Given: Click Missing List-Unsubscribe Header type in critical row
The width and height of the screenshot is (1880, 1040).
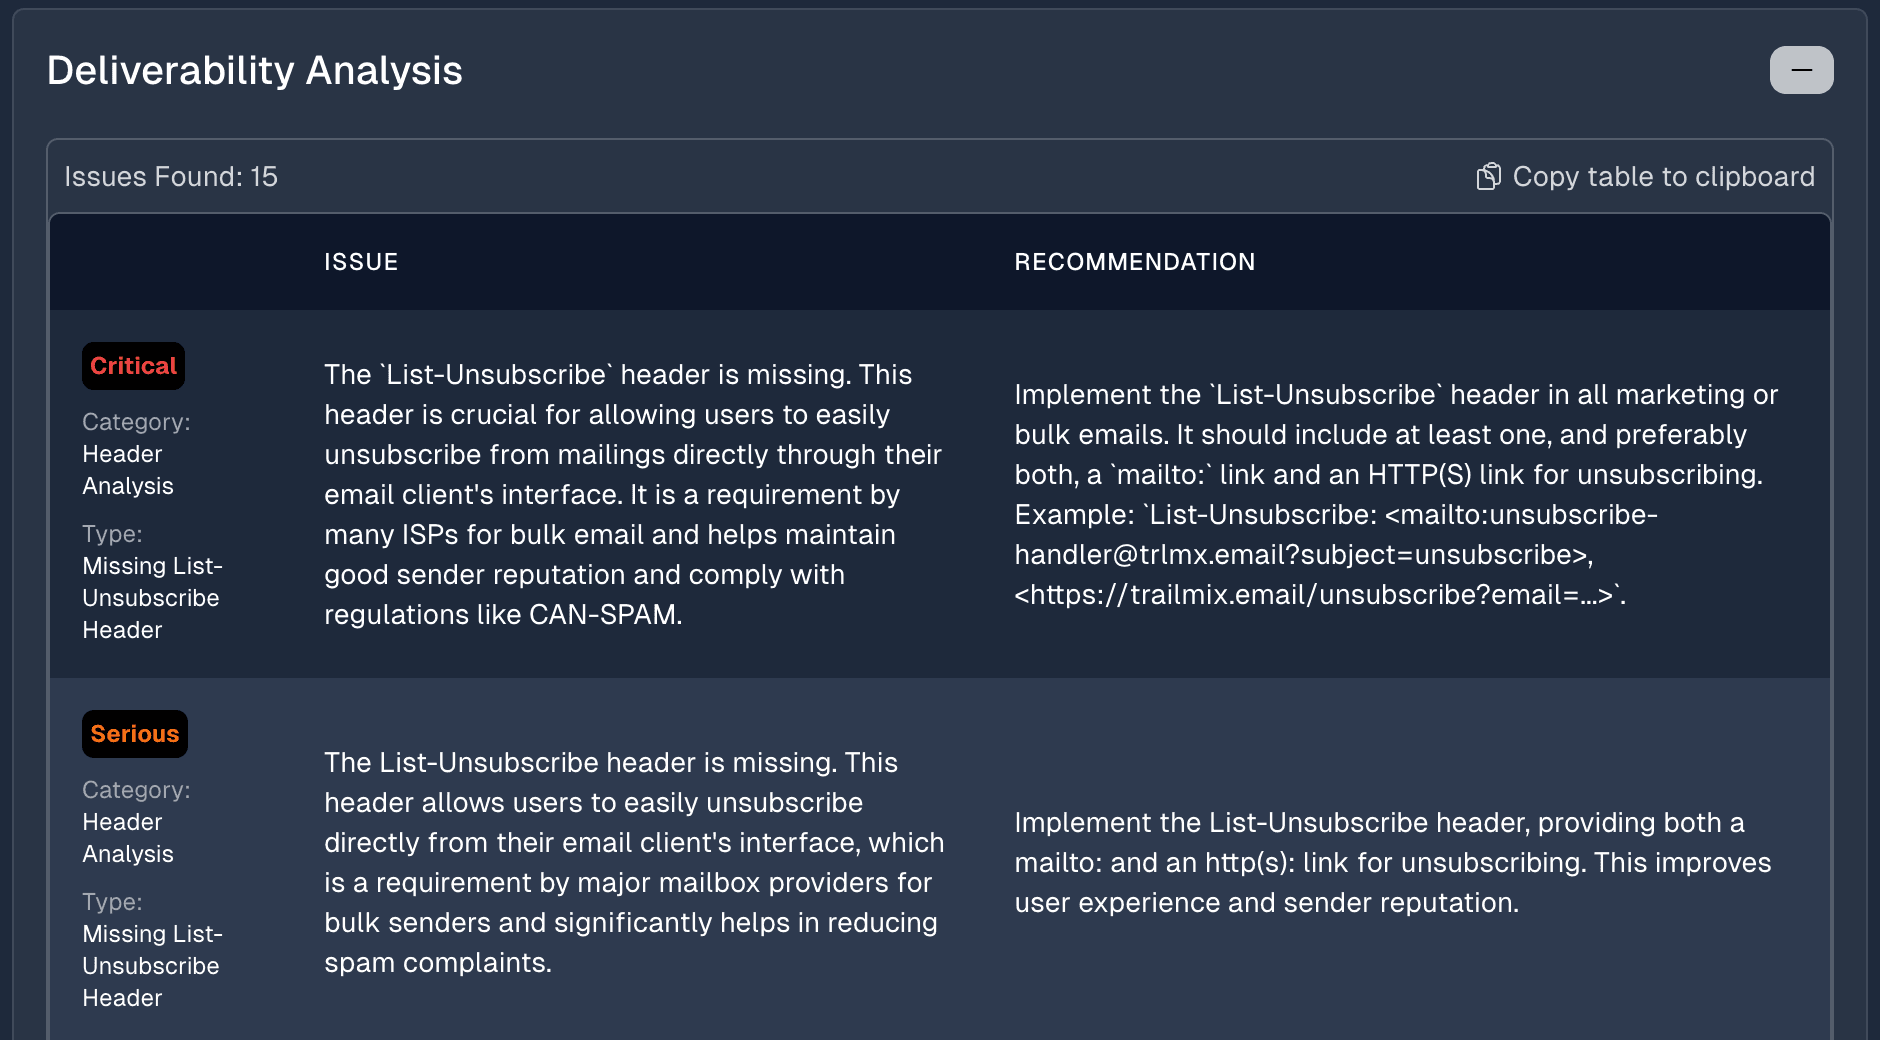Looking at the screenshot, I should (x=152, y=598).
